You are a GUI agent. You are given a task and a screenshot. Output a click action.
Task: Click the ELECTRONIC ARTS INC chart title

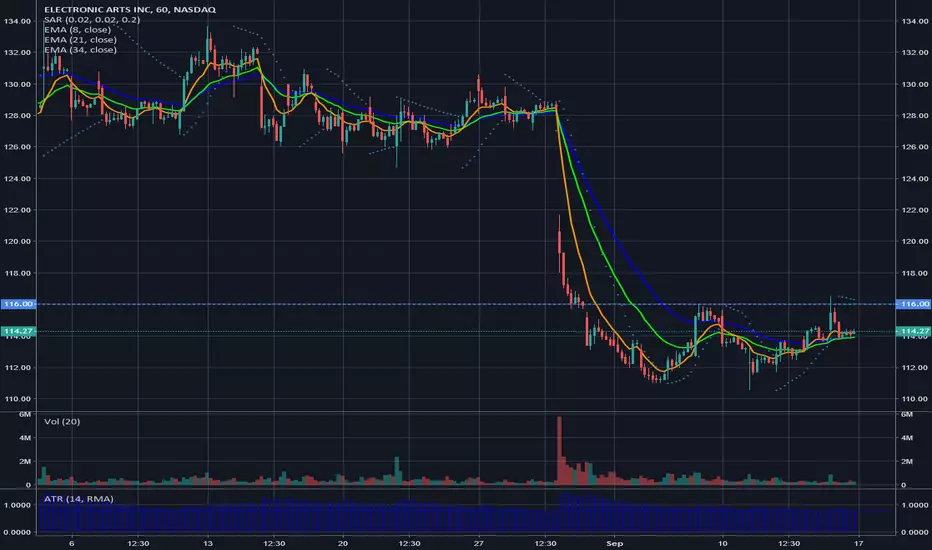(x=130, y=10)
